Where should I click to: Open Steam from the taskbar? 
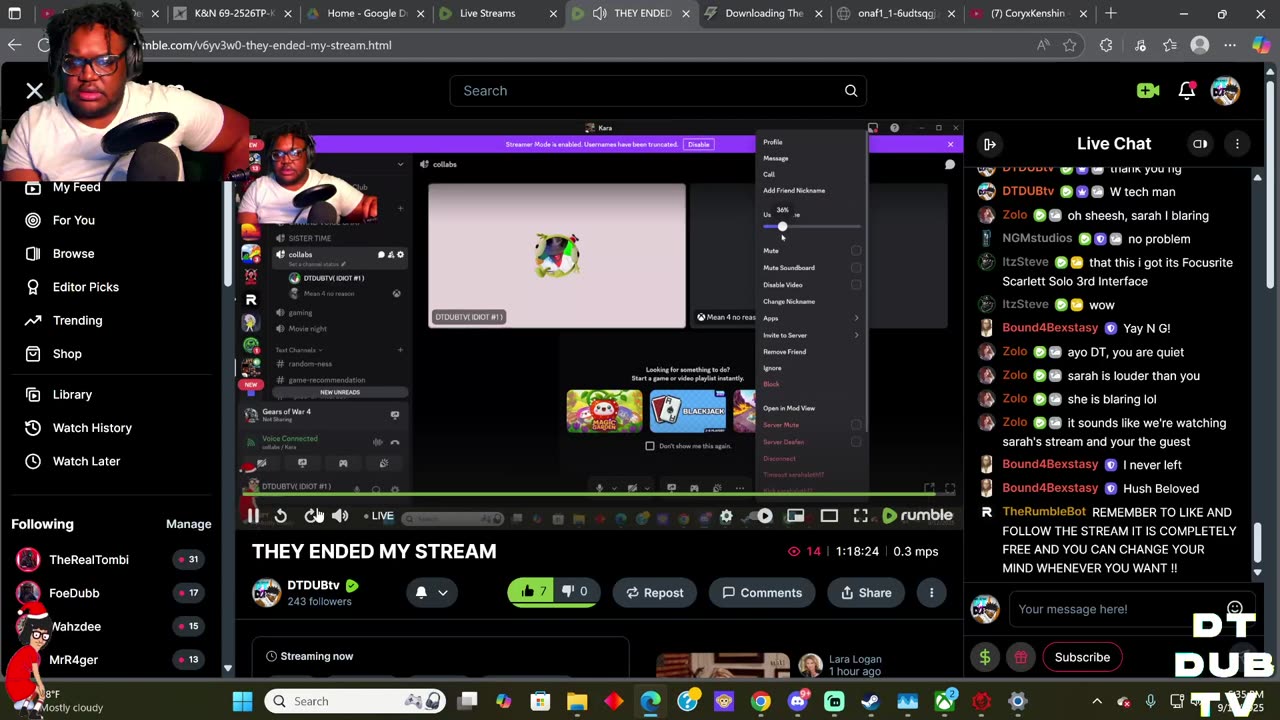pos(870,701)
